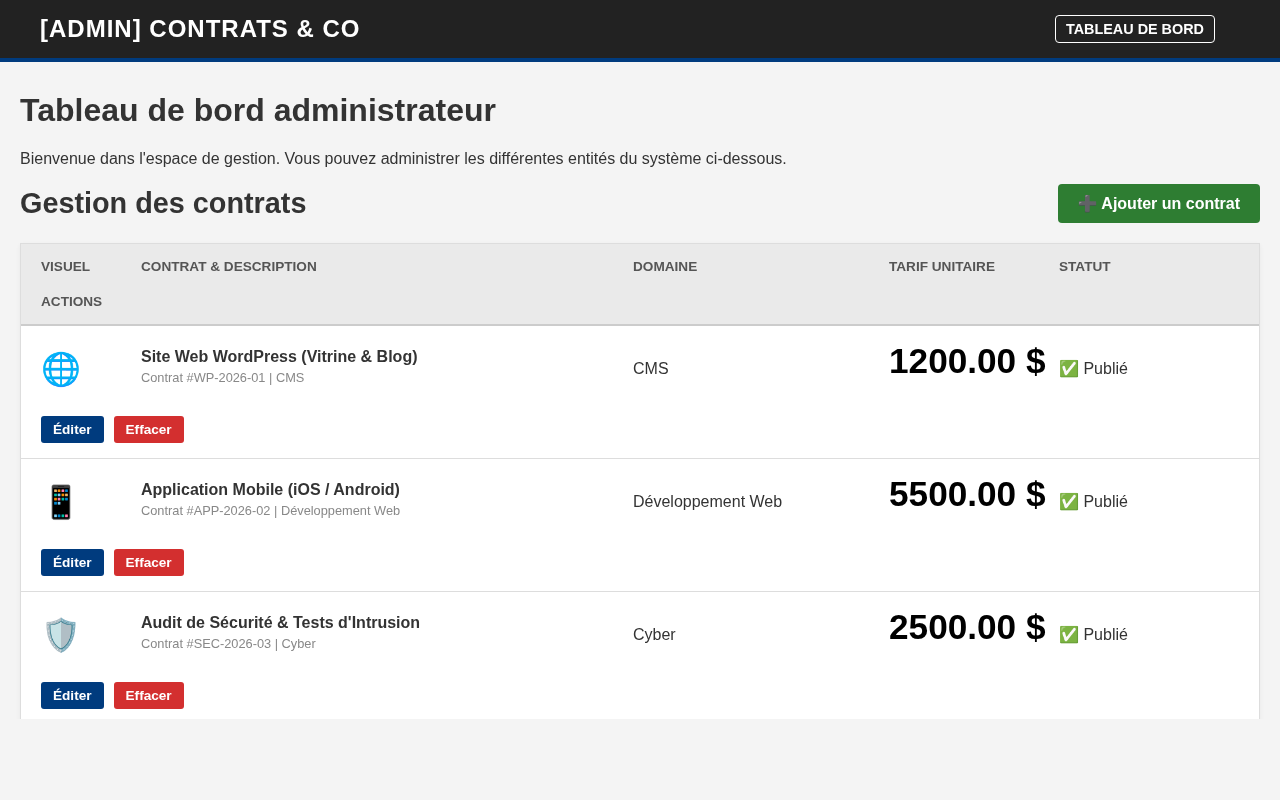Click the shield icon for Security Audit

[x=61, y=635]
